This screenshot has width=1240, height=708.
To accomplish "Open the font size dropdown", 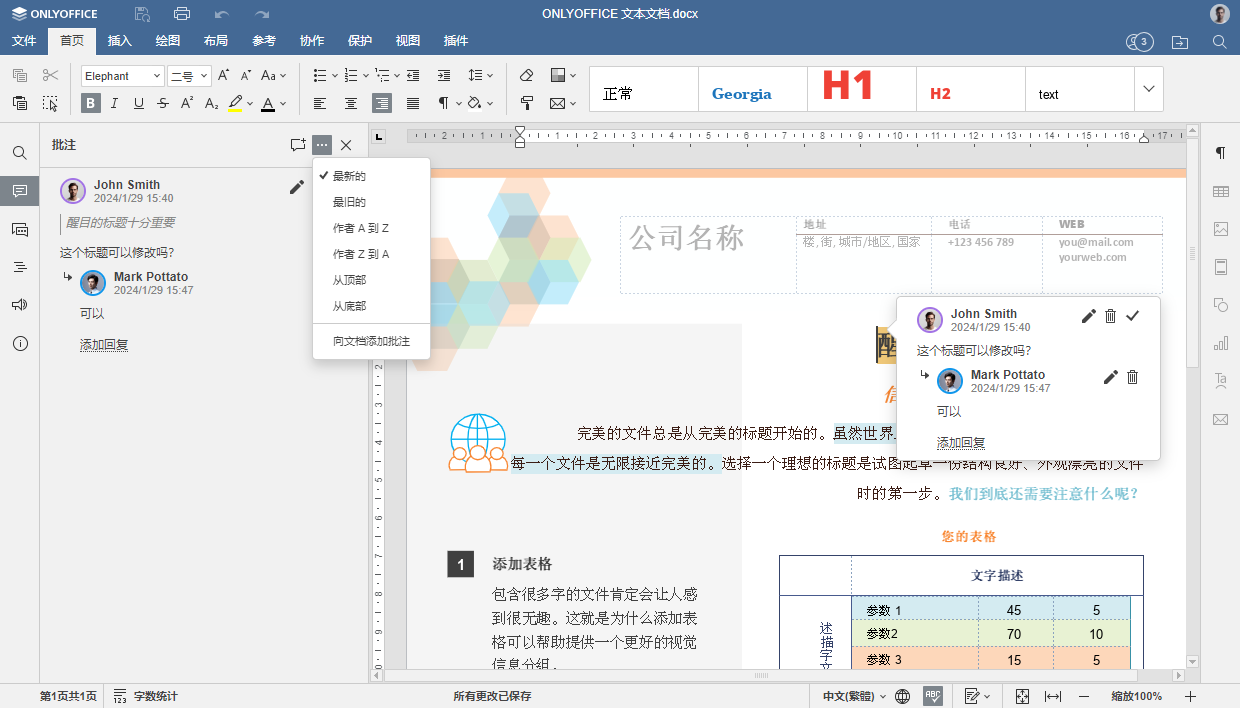I will [x=203, y=75].
